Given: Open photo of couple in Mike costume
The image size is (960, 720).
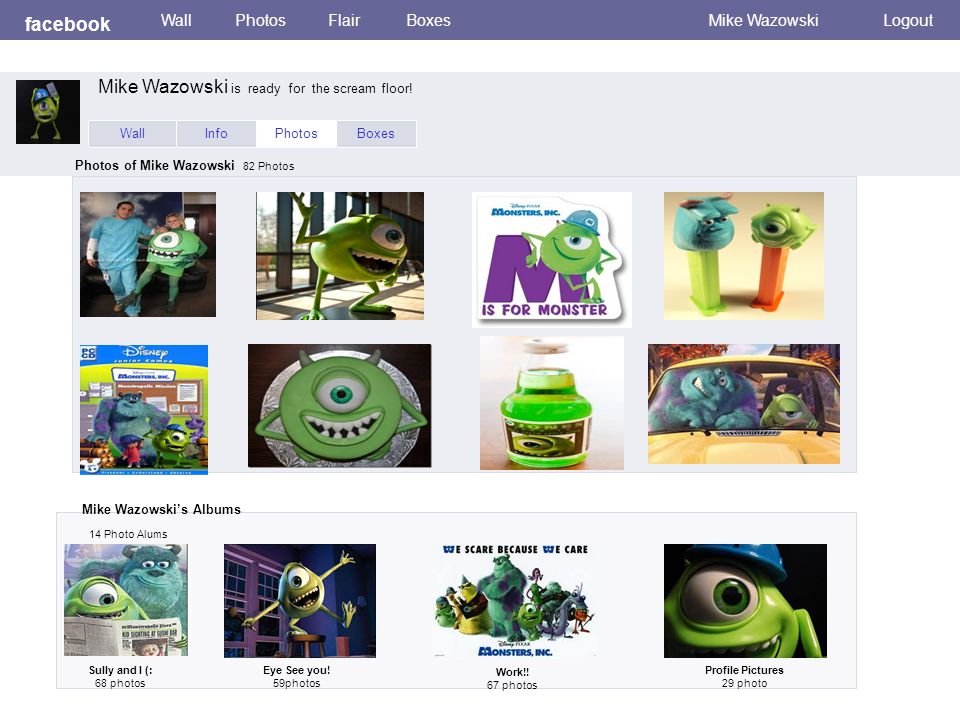Looking at the screenshot, I should point(148,255).
